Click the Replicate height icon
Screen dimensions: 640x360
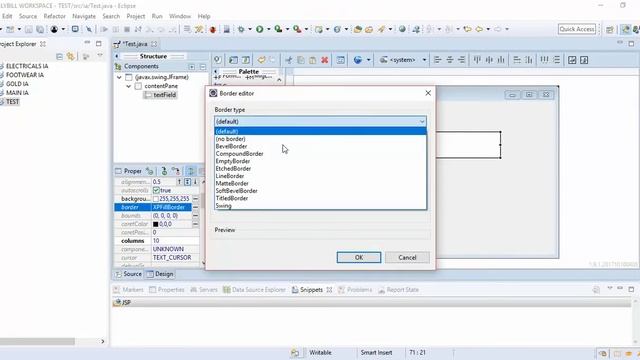529,60
